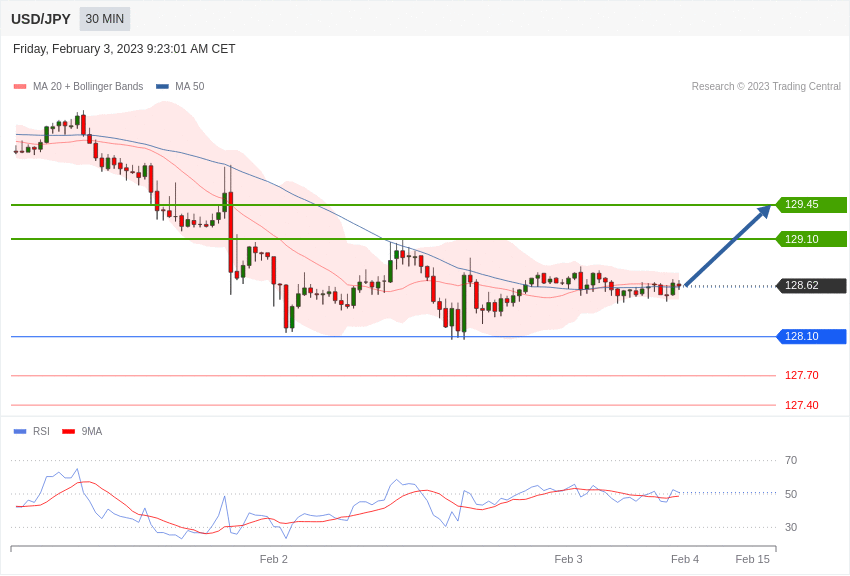Screen dimensions: 850x576
Task: Click the Feb 4 date axis label
Action: click(685, 559)
